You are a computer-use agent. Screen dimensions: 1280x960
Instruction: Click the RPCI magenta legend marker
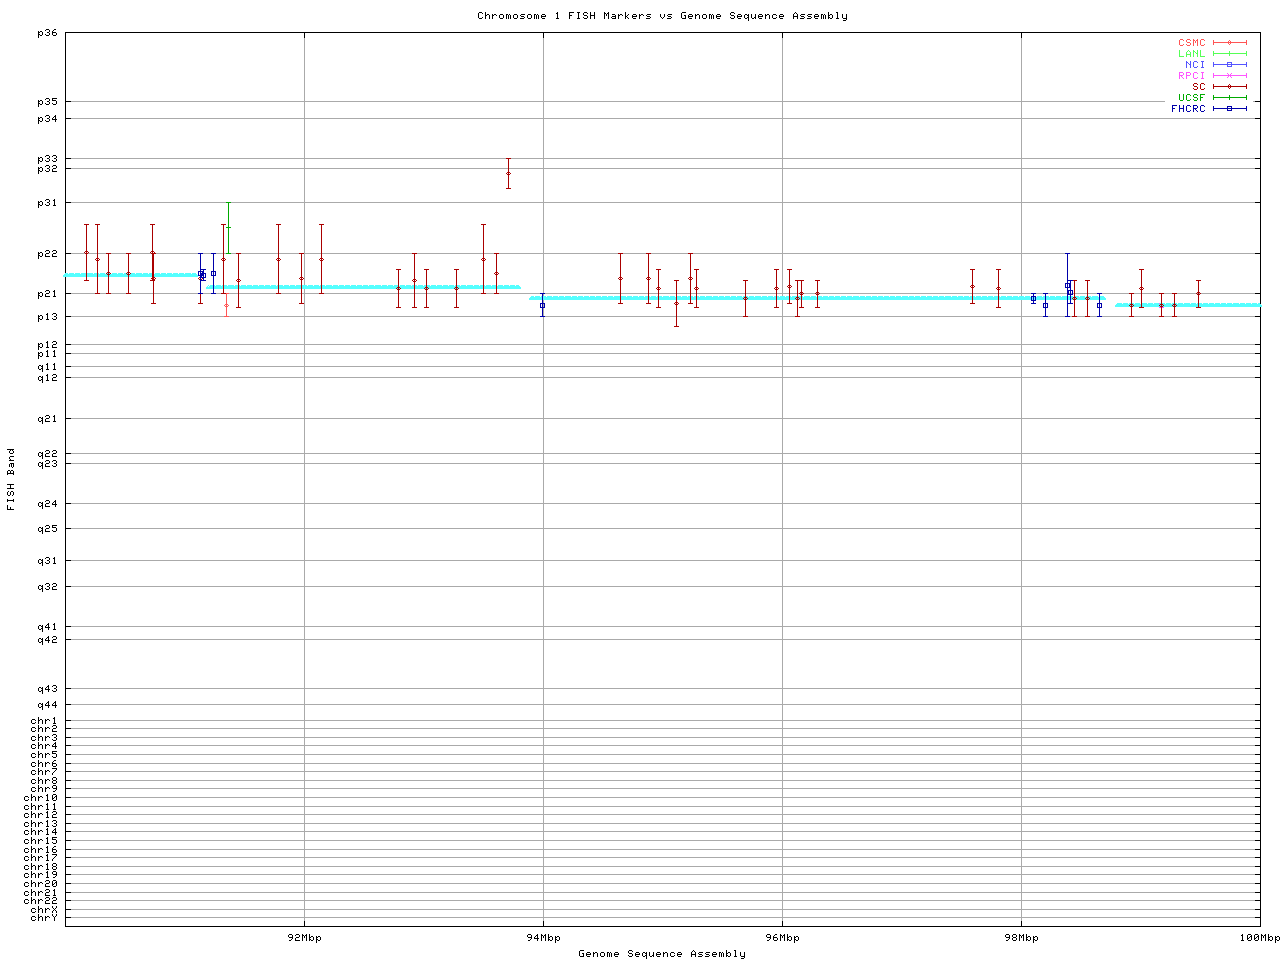tap(1229, 76)
